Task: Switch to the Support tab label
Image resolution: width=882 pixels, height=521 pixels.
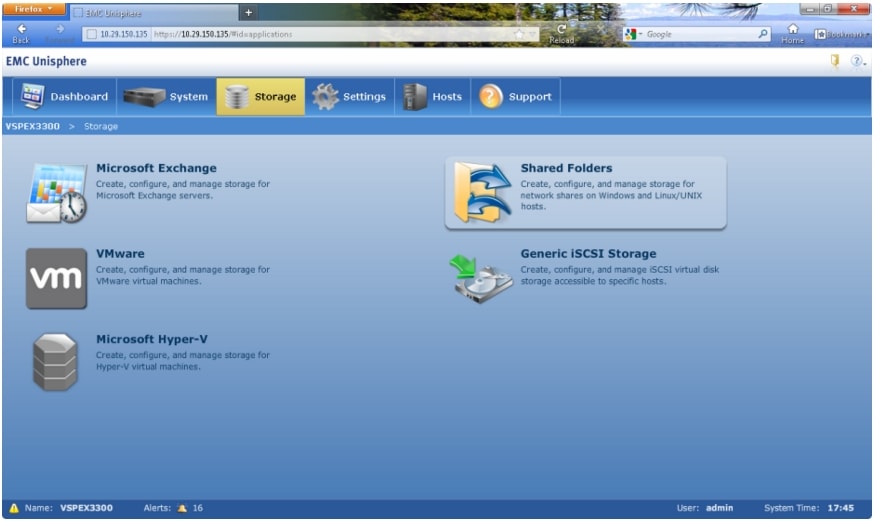Action: coord(530,97)
